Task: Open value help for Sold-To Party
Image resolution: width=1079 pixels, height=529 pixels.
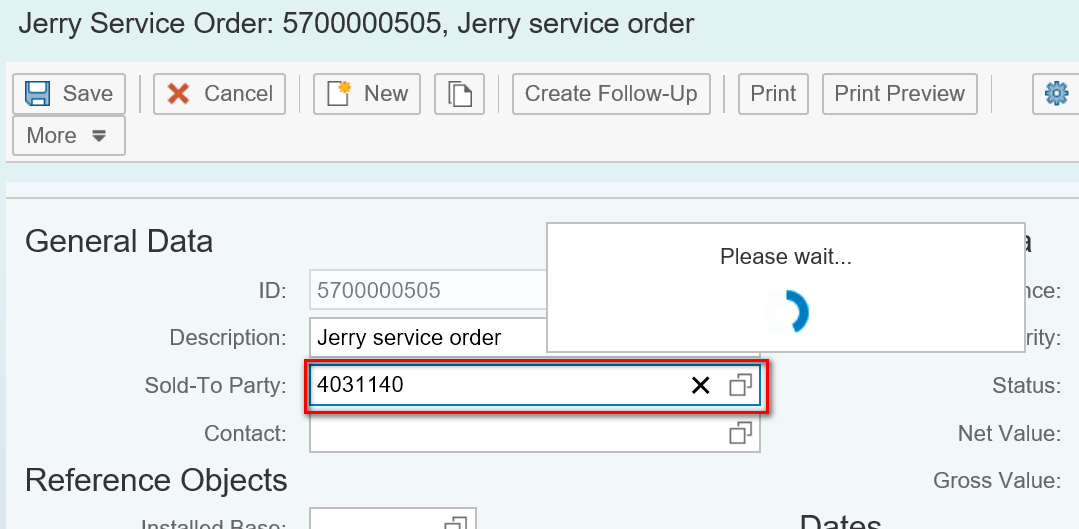Action: (x=740, y=385)
